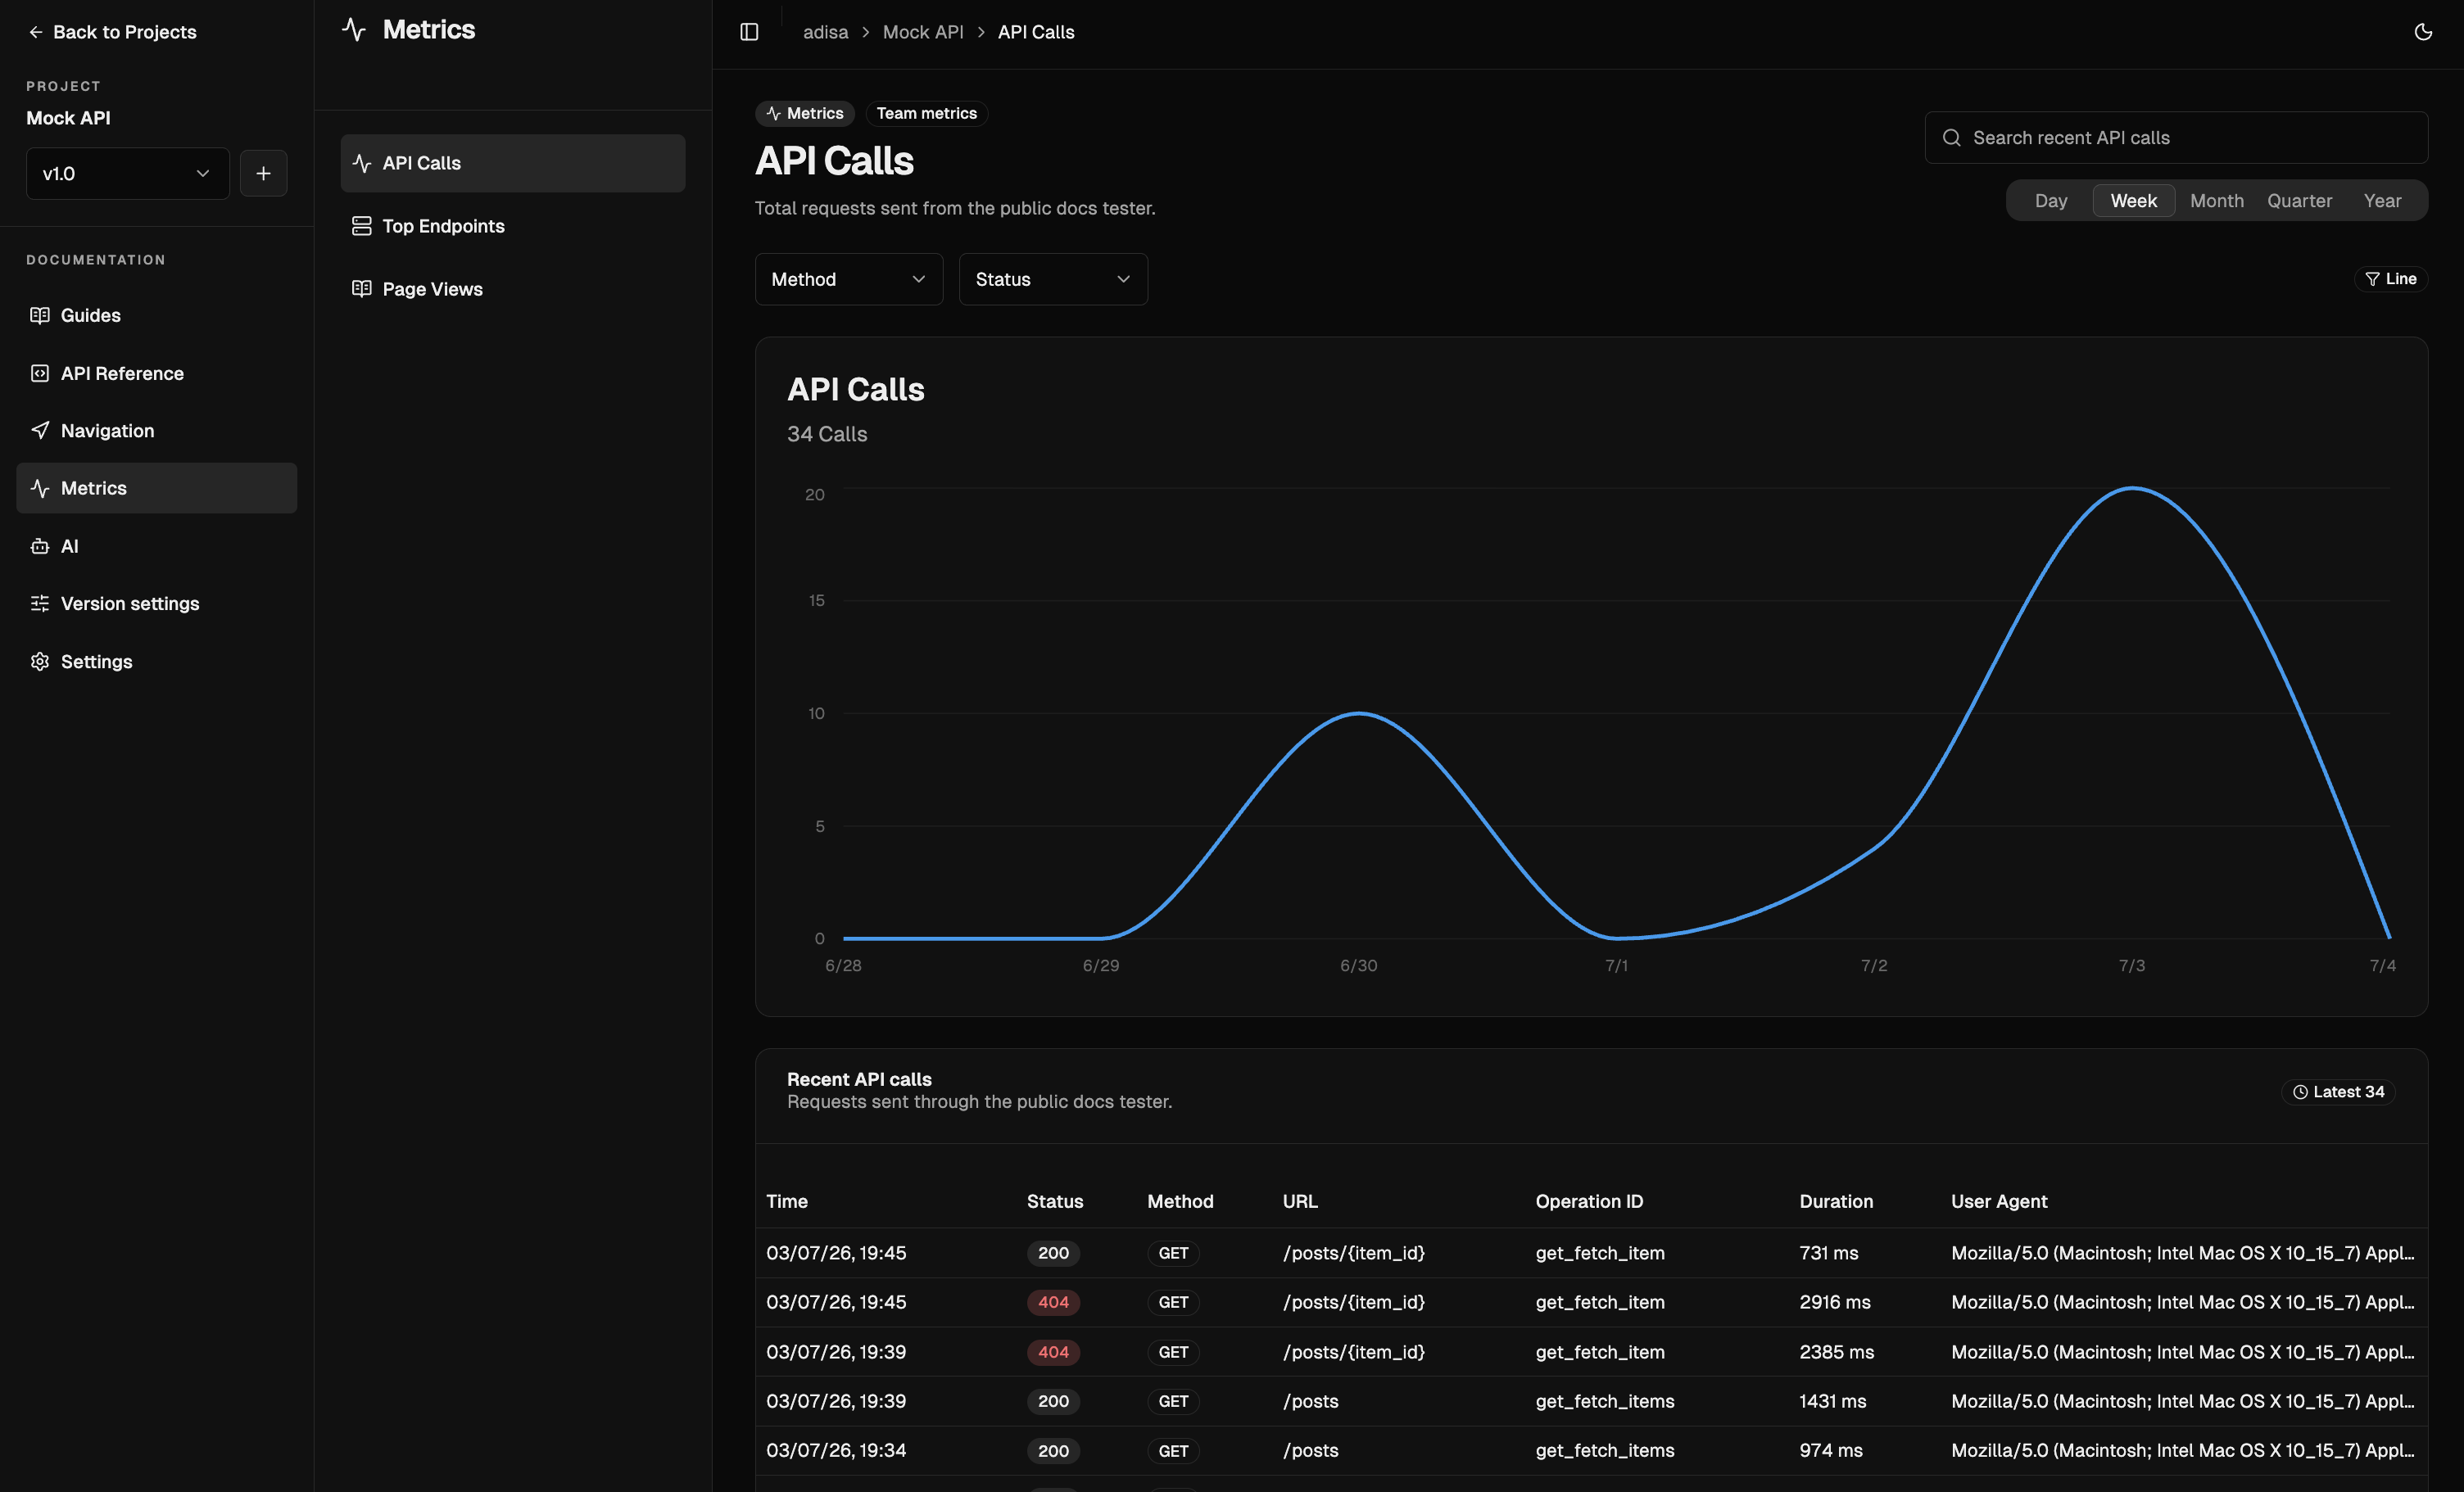
Task: Click the clock icon in Latest 34 badge
Action: (2300, 1092)
